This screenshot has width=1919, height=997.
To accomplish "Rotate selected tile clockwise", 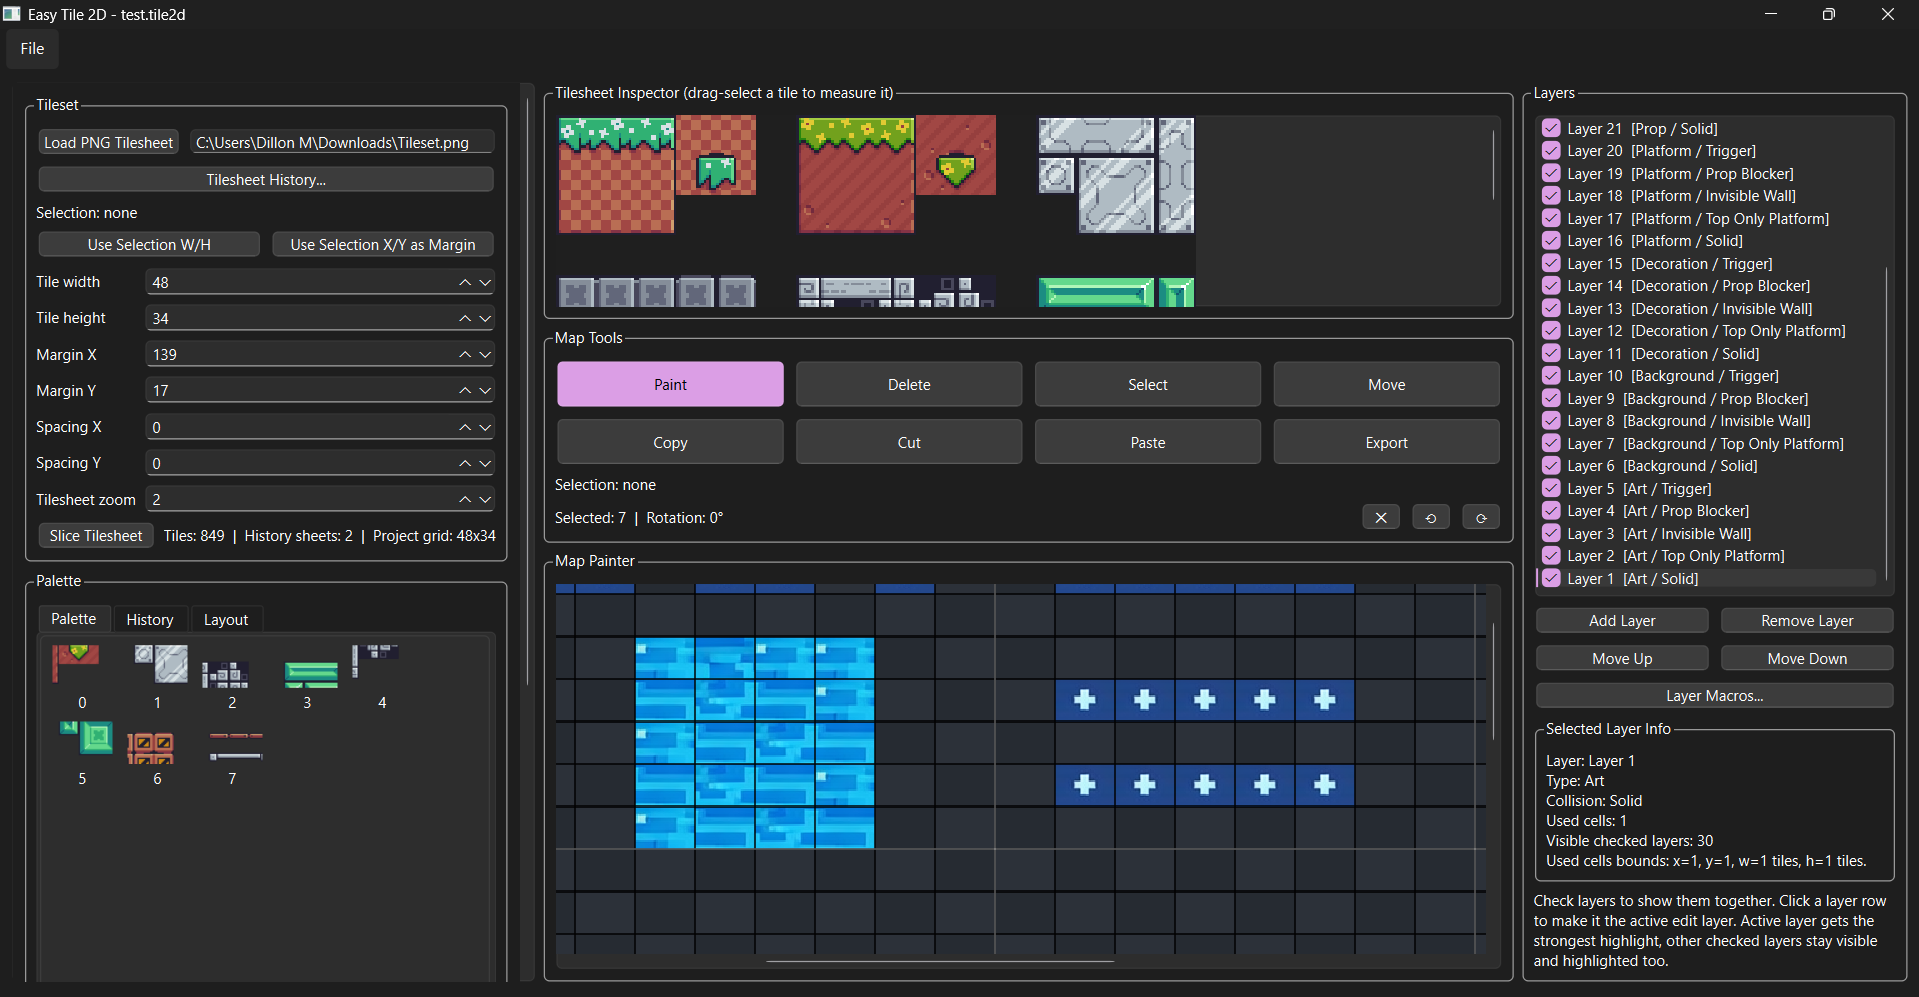I will click(x=1481, y=518).
